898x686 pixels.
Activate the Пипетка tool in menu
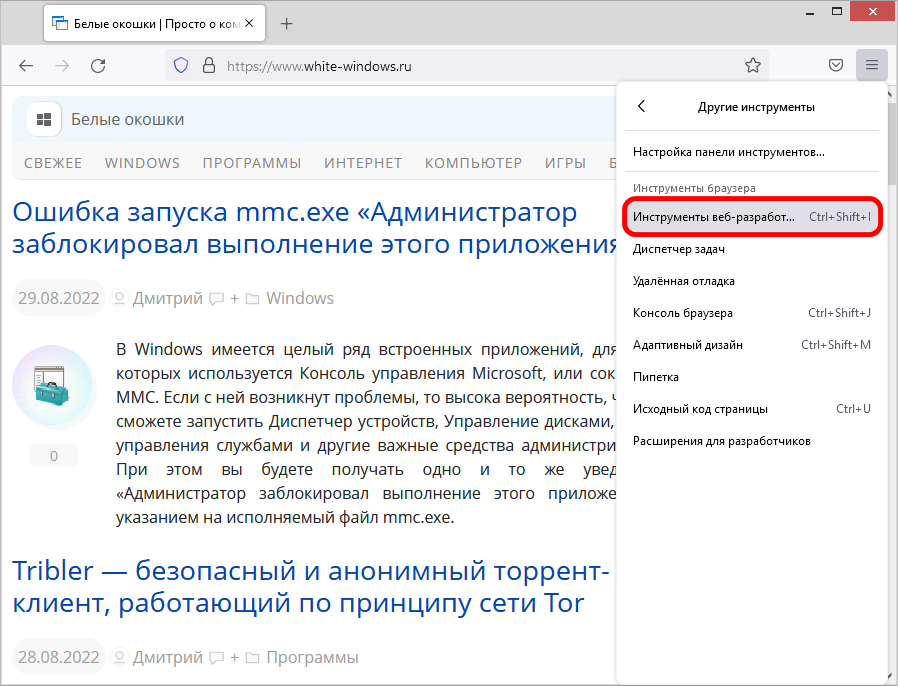751,377
